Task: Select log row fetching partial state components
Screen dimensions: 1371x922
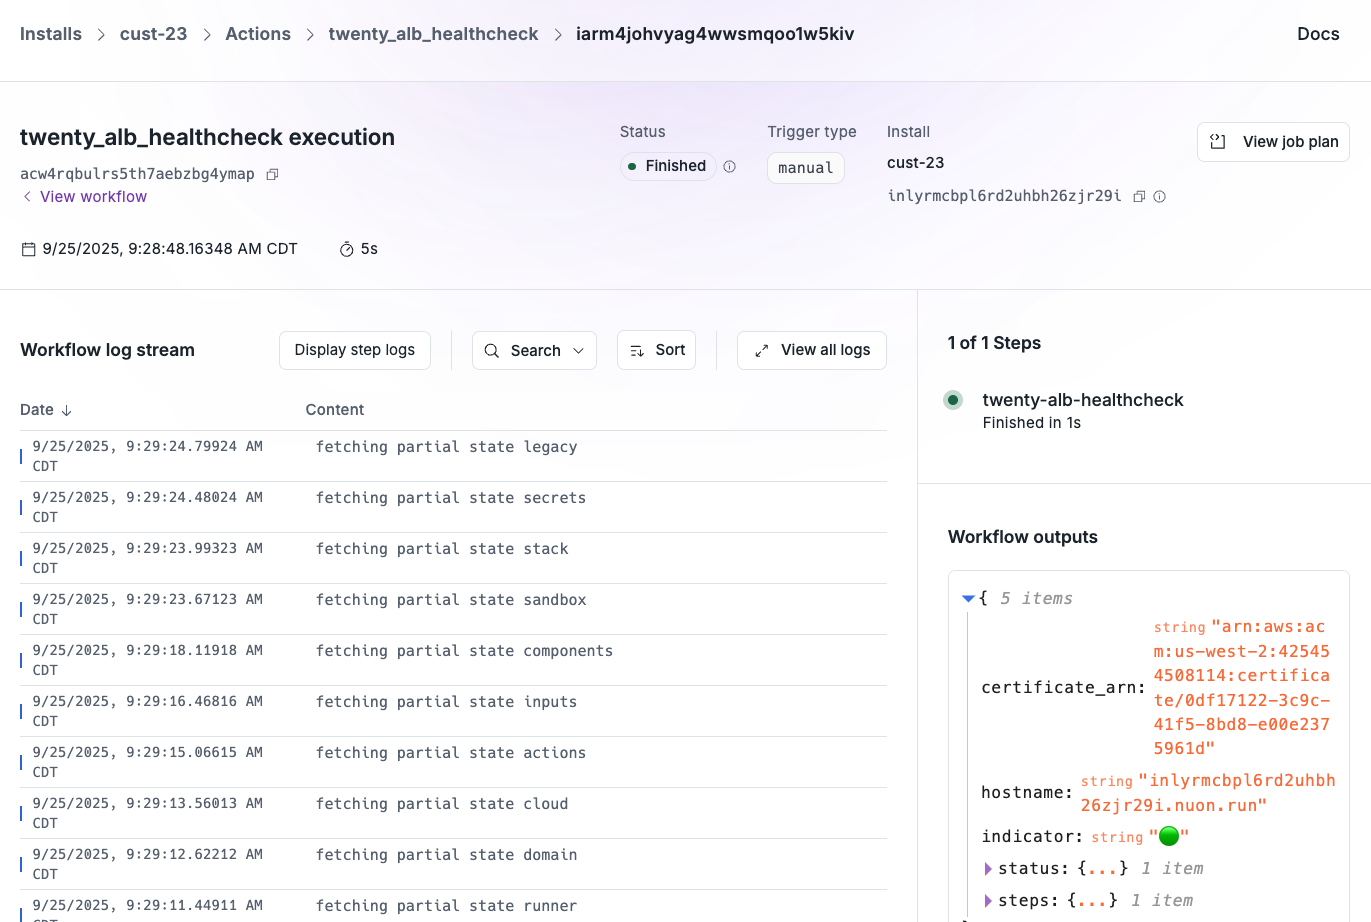Action: pyautogui.click(x=453, y=660)
